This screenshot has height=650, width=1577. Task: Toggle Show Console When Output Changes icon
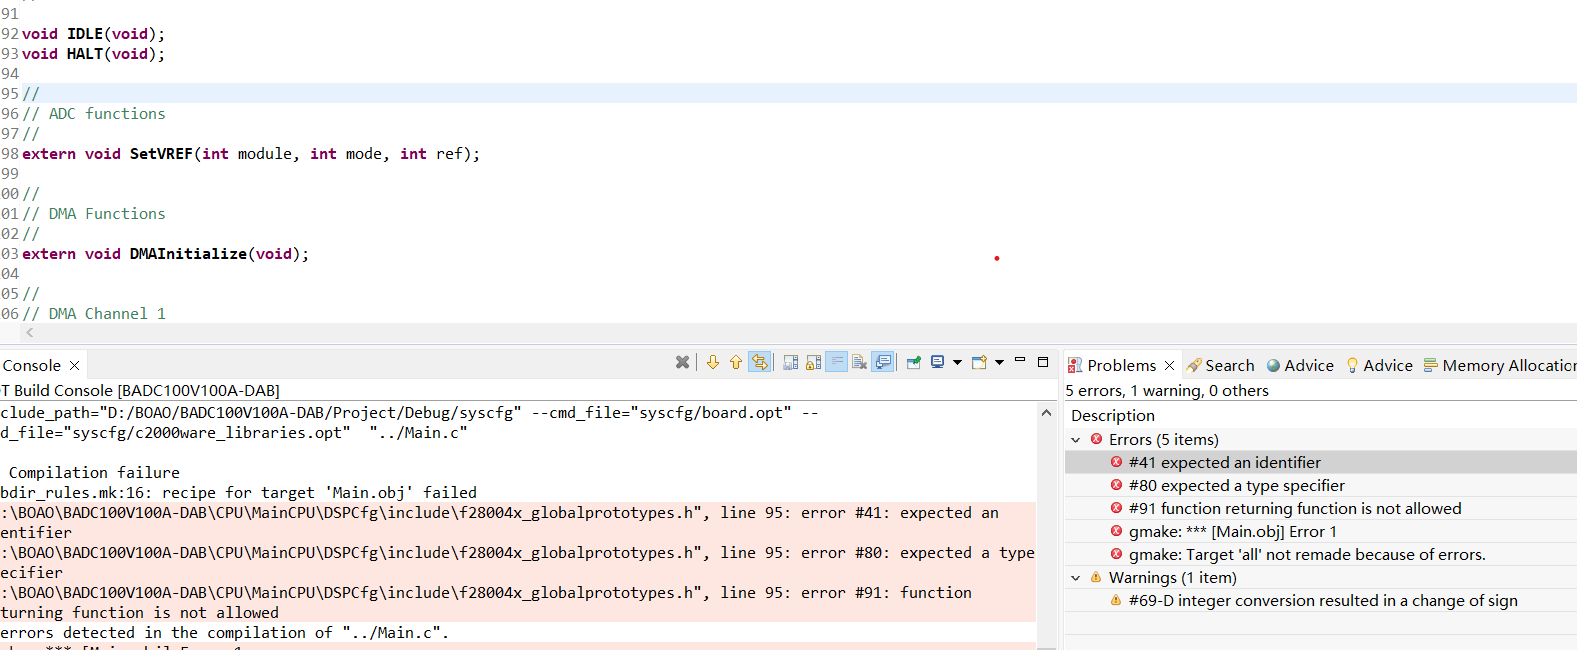click(x=883, y=362)
